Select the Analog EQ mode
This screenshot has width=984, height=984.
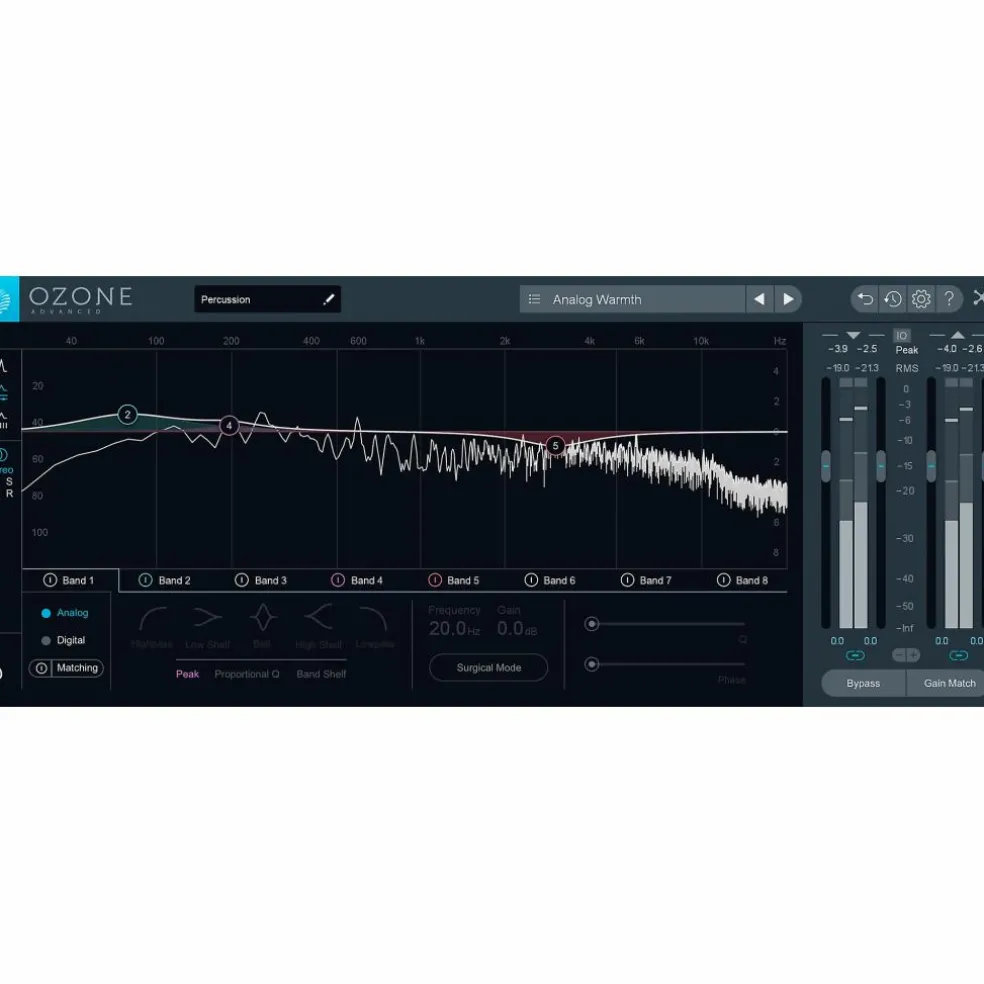65,612
